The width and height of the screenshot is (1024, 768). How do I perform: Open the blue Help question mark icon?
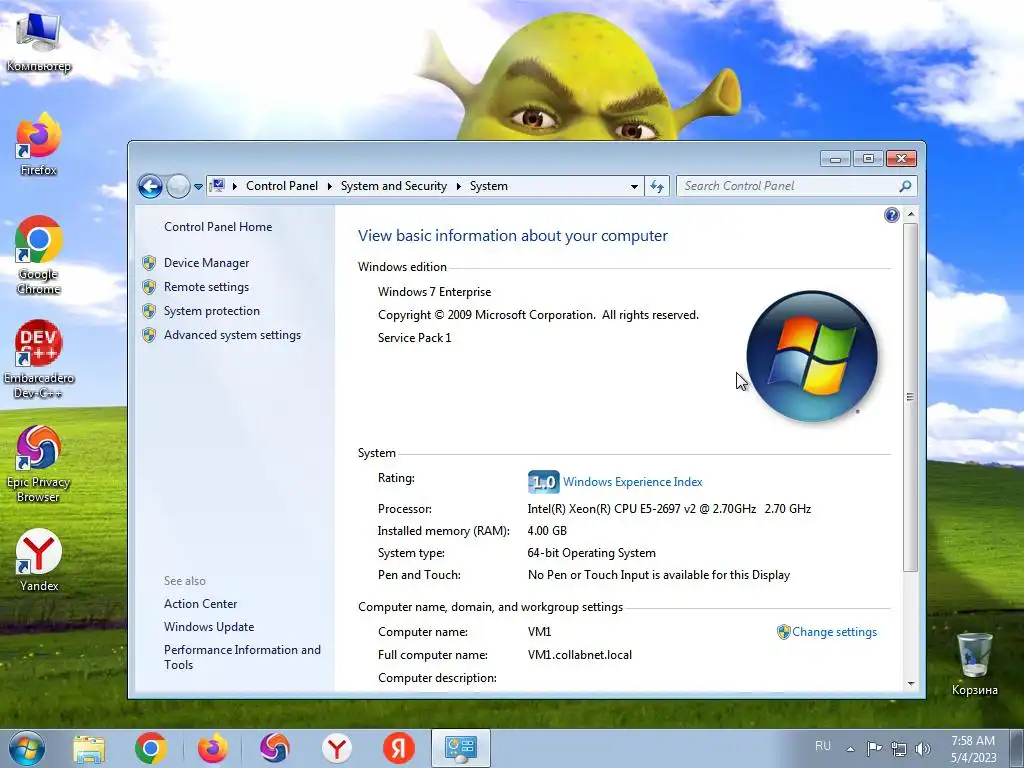coord(891,215)
